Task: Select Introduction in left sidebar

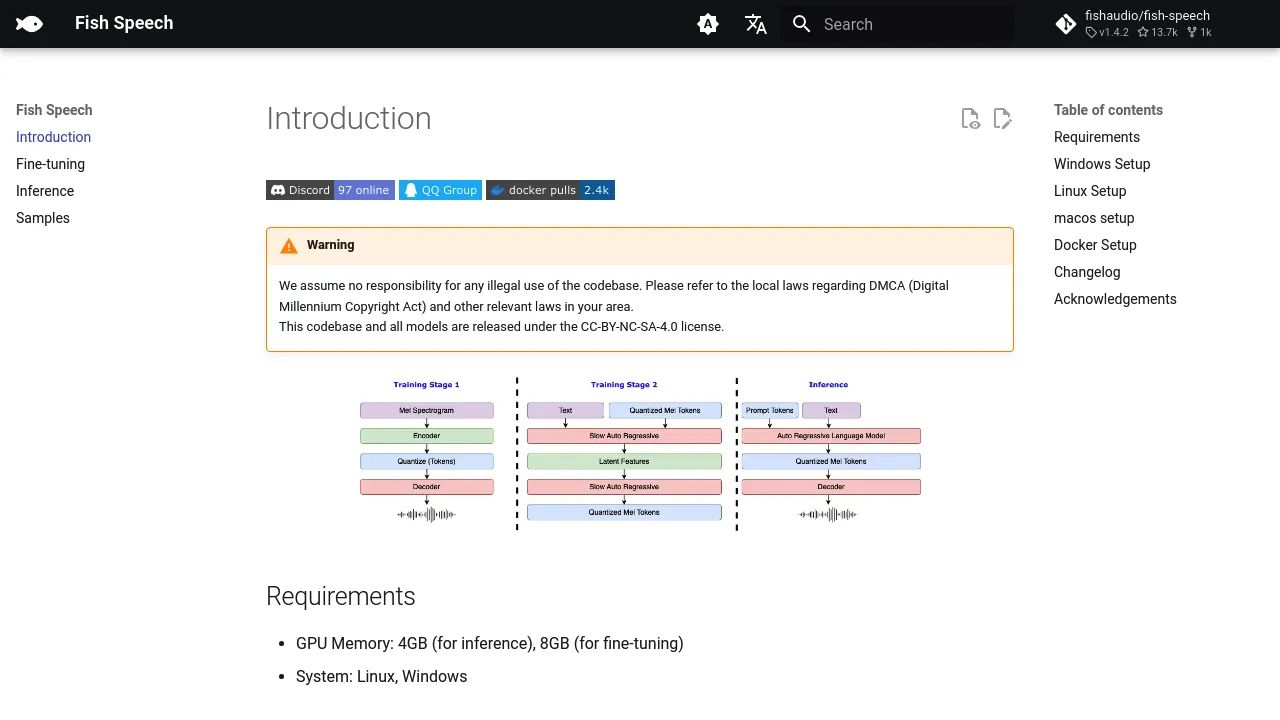Action: tap(53, 137)
